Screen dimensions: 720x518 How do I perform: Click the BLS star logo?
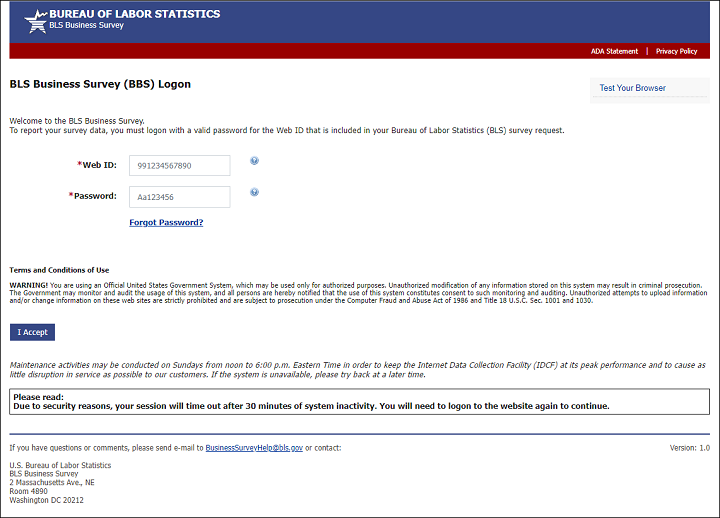pos(36,22)
